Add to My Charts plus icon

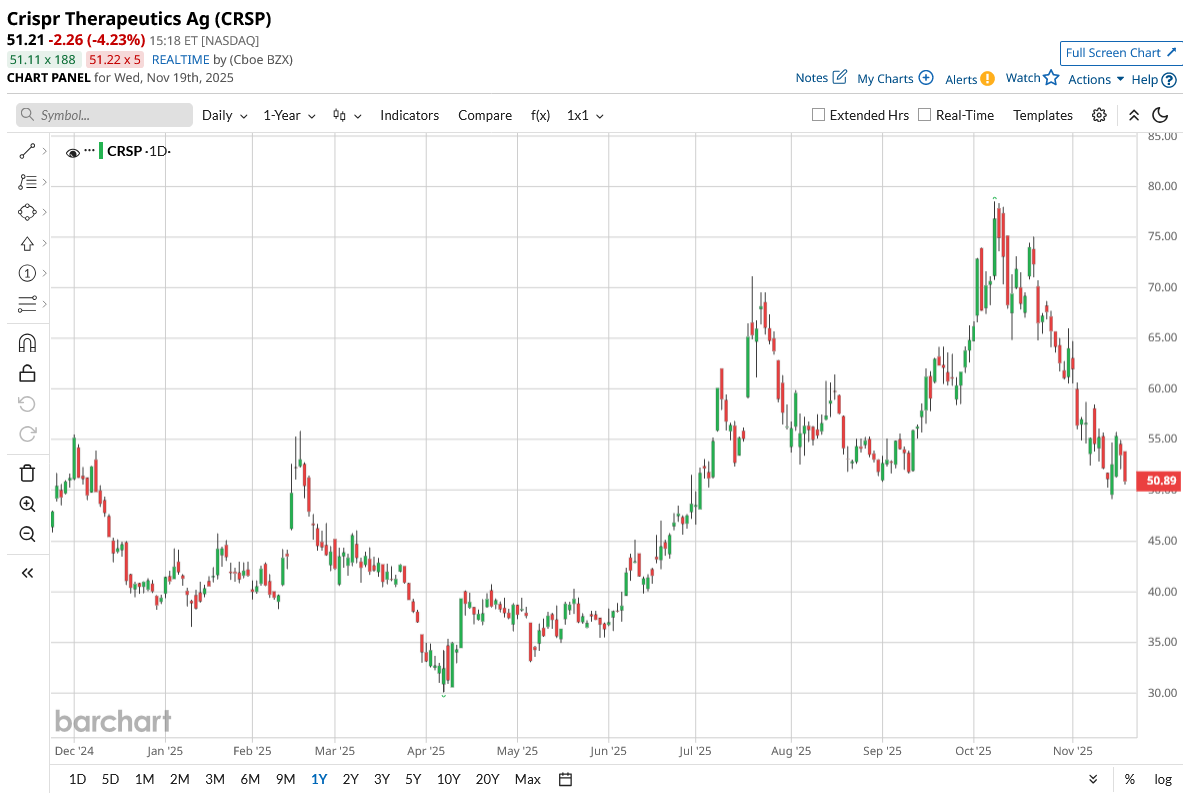click(926, 78)
